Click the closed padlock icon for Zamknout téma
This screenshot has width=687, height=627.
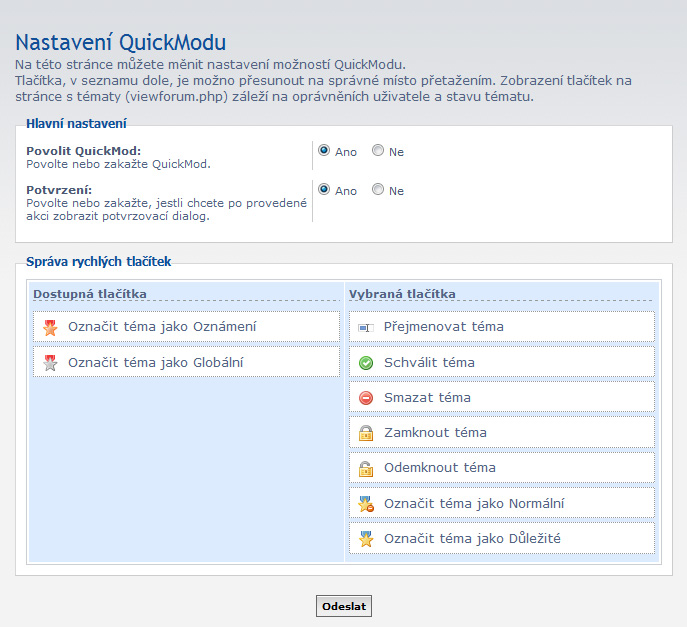click(x=366, y=433)
